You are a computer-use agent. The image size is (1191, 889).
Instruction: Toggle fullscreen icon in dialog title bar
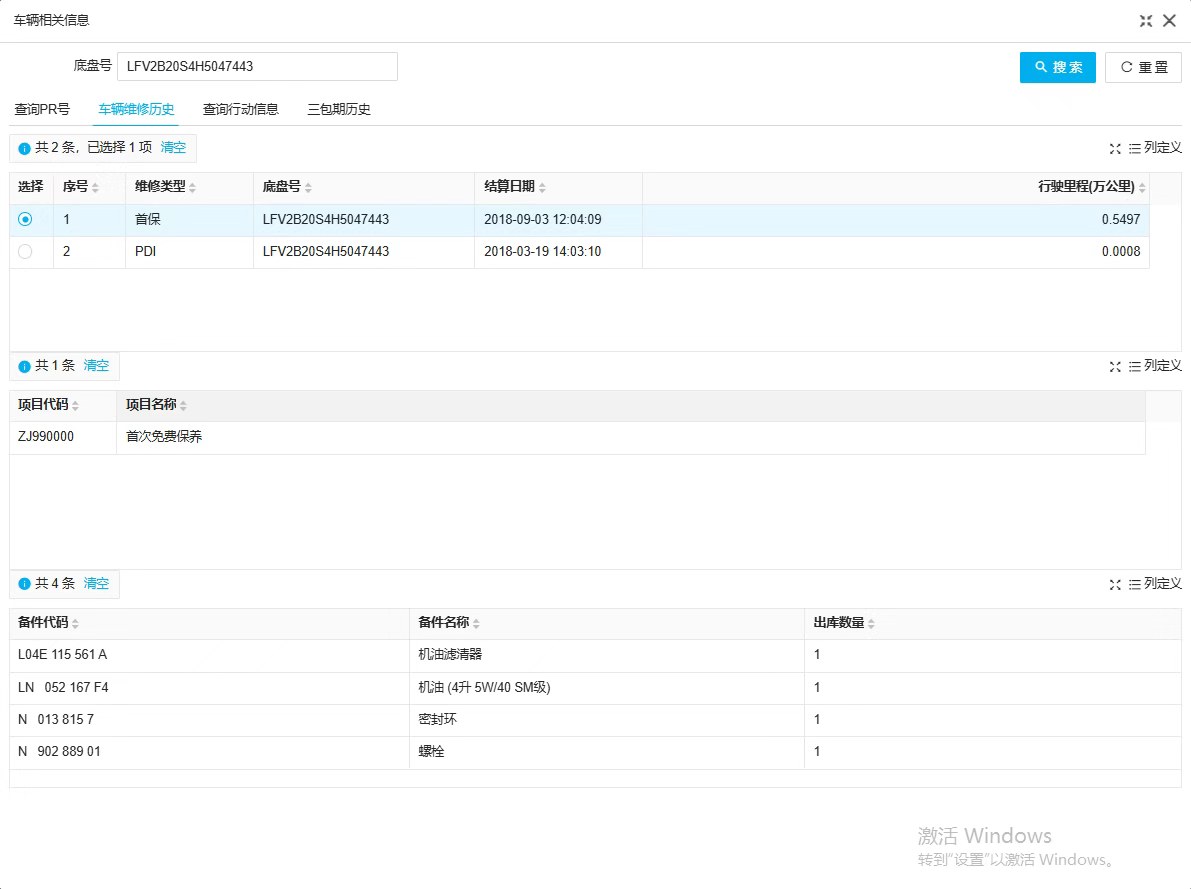[1146, 21]
